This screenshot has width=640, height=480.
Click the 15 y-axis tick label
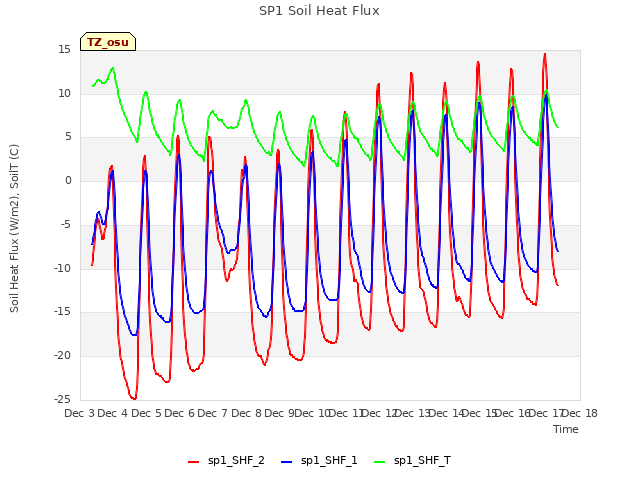pos(64,50)
